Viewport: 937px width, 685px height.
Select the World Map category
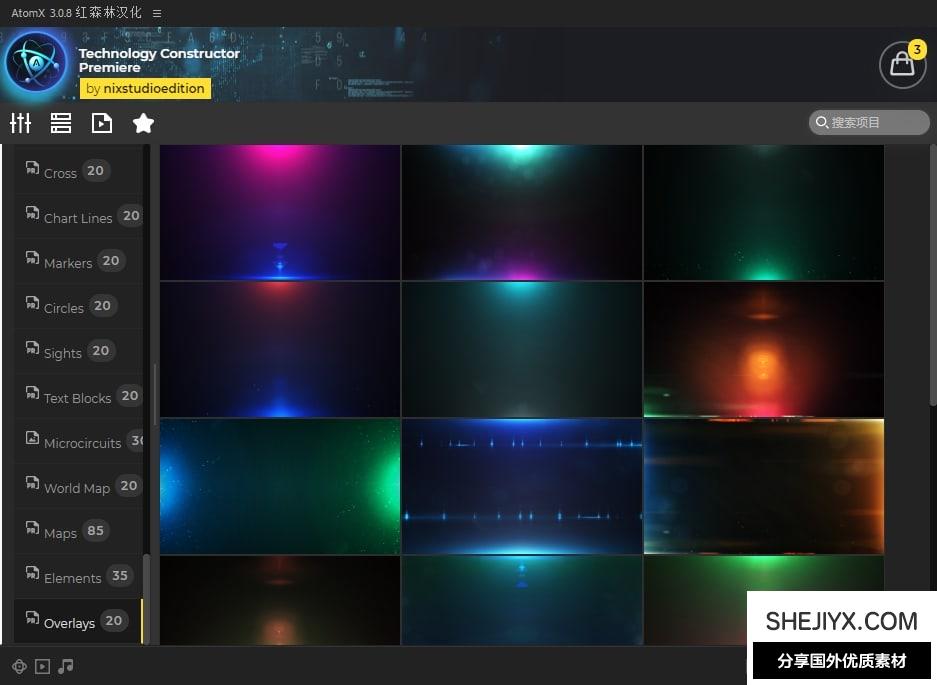[77, 487]
